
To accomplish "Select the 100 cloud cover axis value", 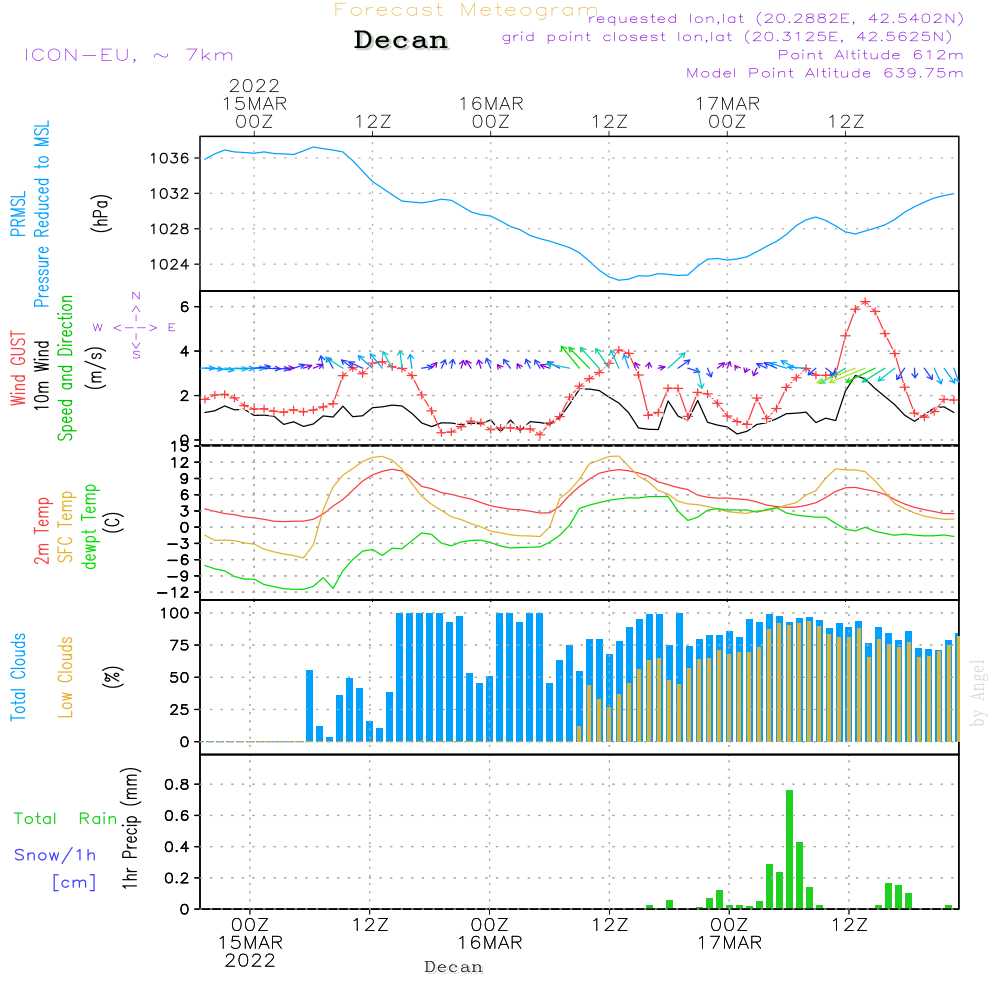I will point(175,614).
